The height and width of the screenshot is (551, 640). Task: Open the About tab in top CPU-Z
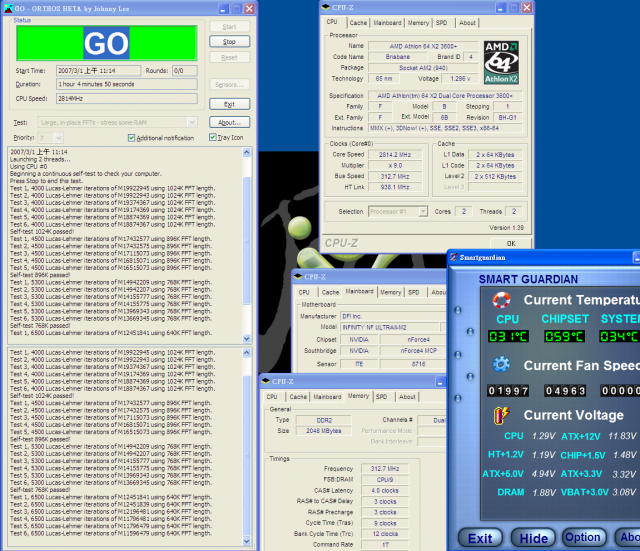point(467,23)
